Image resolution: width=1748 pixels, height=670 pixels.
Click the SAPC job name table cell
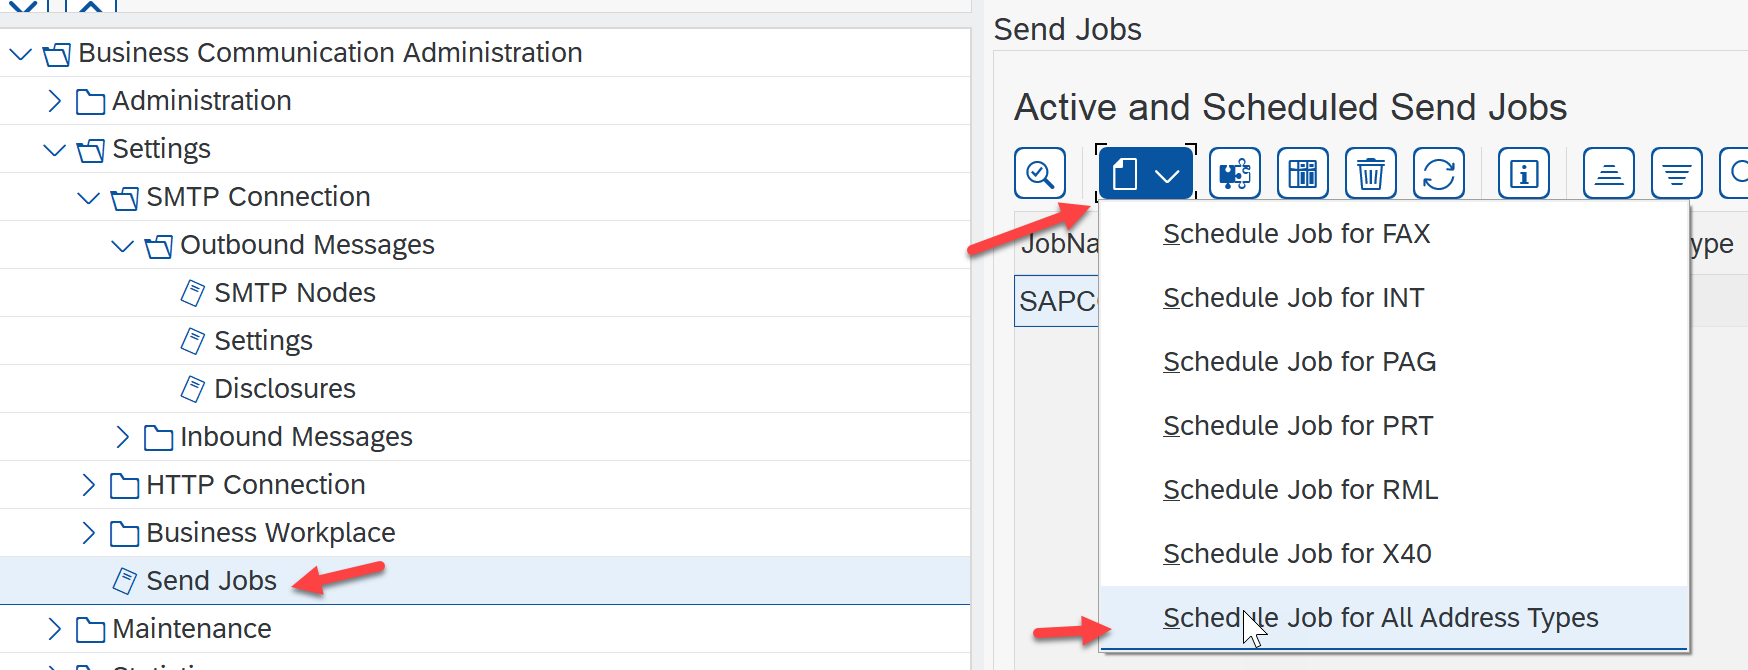pyautogui.click(x=1057, y=301)
